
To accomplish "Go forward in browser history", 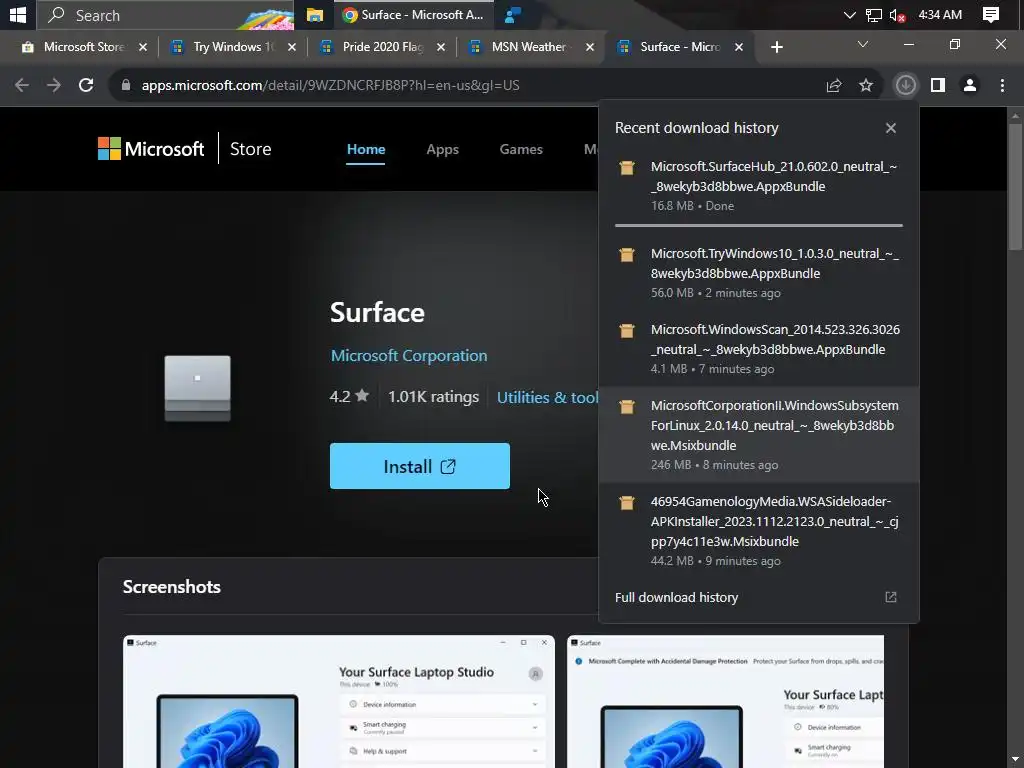I will (54, 85).
